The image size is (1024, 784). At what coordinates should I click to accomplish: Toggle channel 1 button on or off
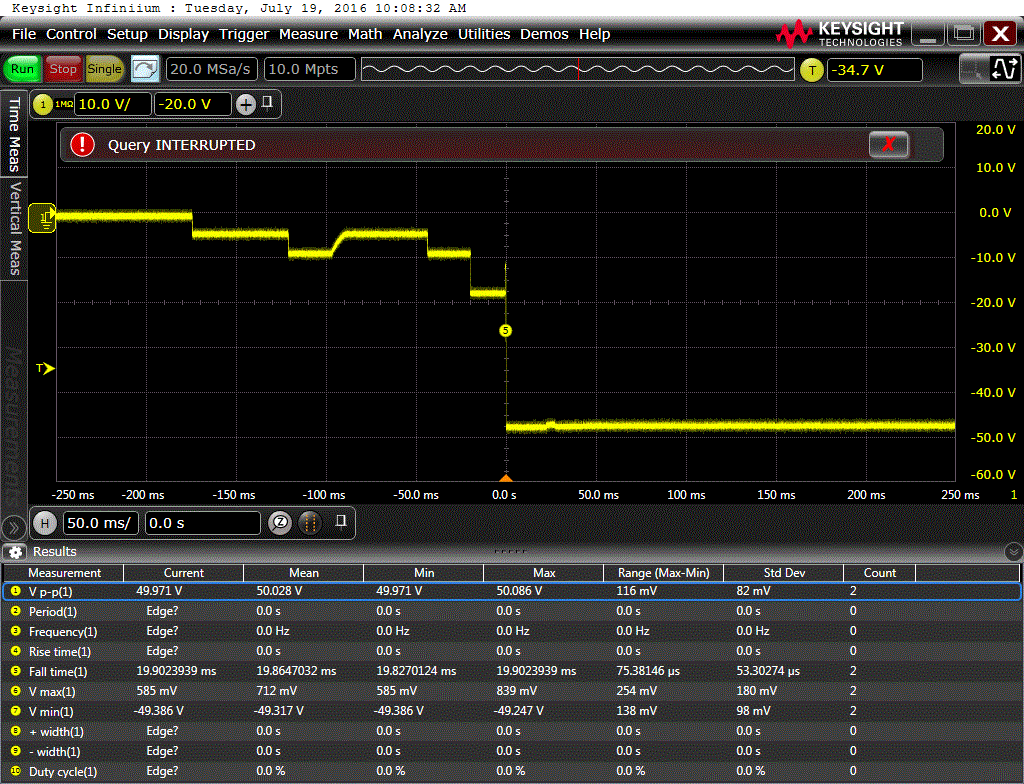(42, 105)
